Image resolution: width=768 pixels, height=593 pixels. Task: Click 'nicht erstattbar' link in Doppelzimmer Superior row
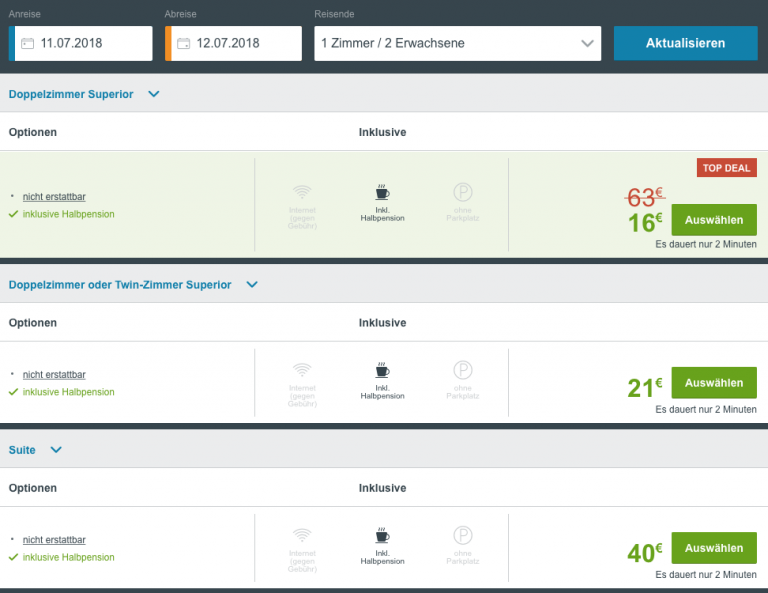[x=54, y=197]
